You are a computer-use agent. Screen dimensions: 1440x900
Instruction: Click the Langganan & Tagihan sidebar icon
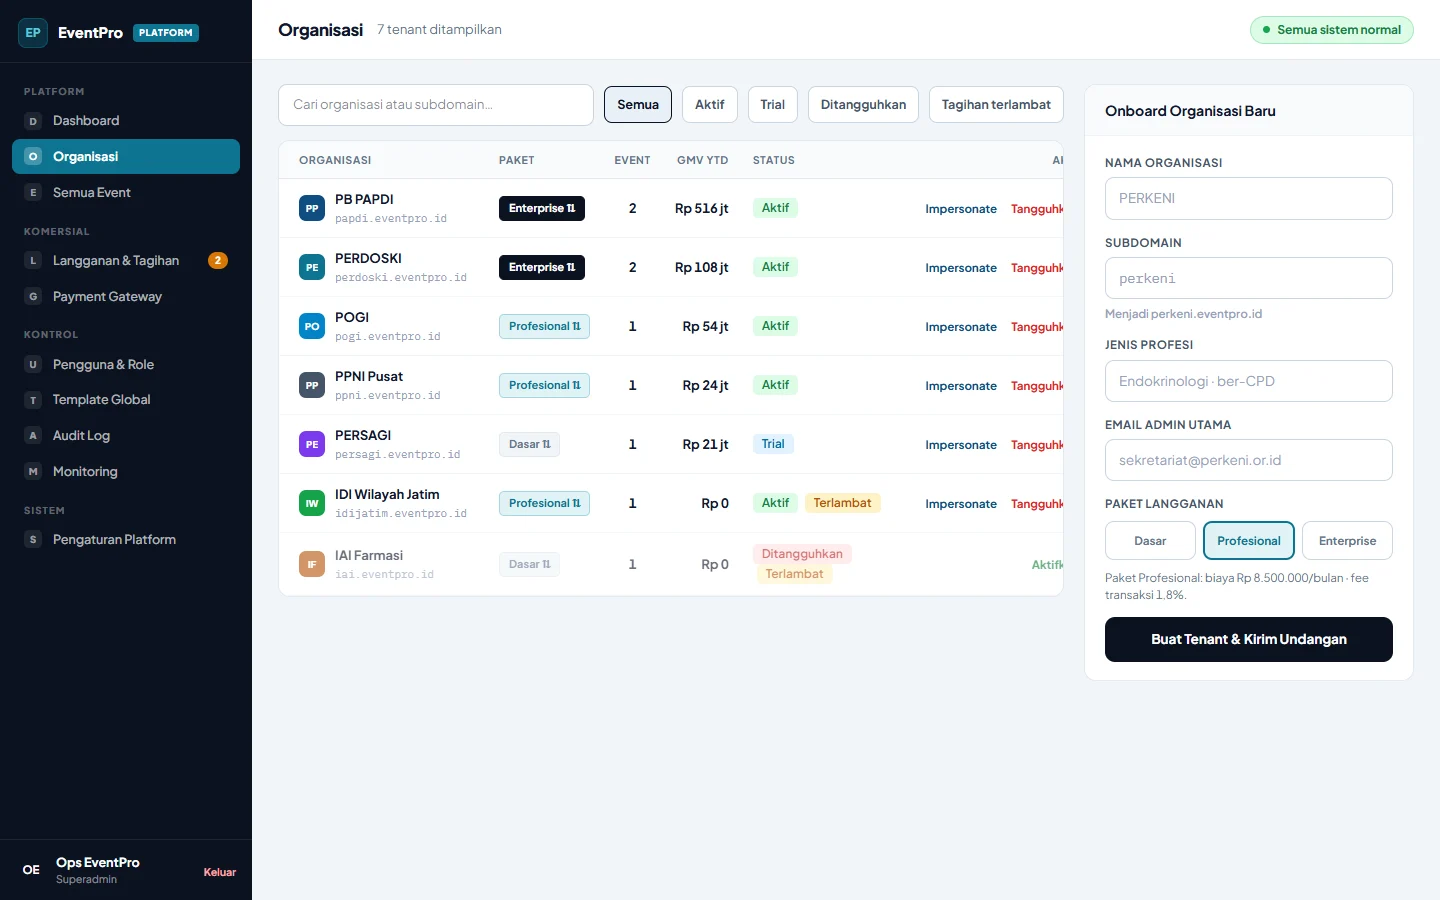tap(33, 261)
